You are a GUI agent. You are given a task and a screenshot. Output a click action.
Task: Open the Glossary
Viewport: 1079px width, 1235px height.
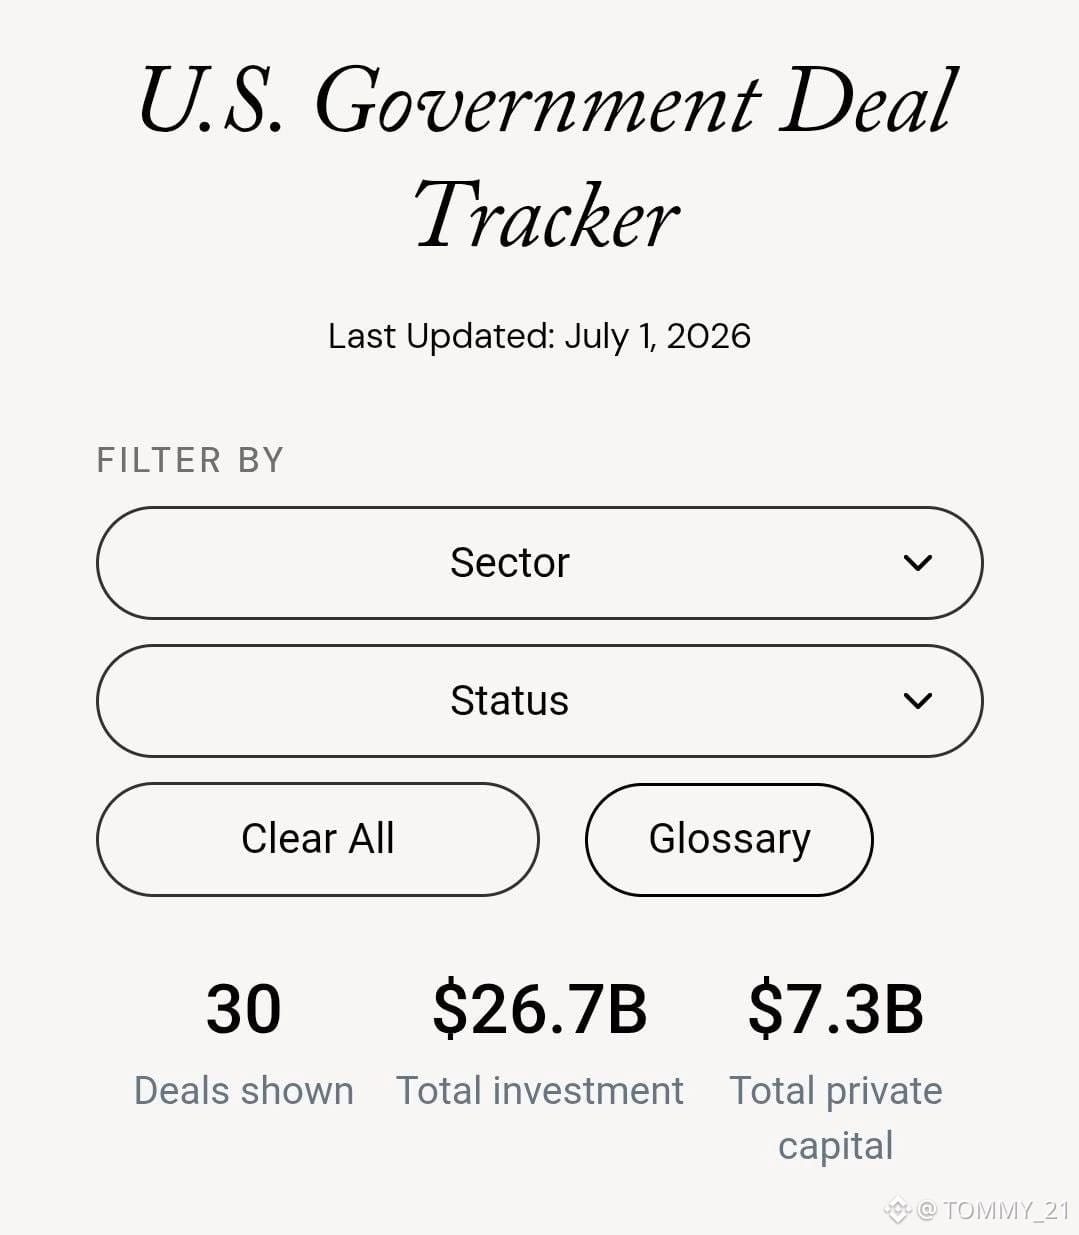pyautogui.click(x=729, y=839)
